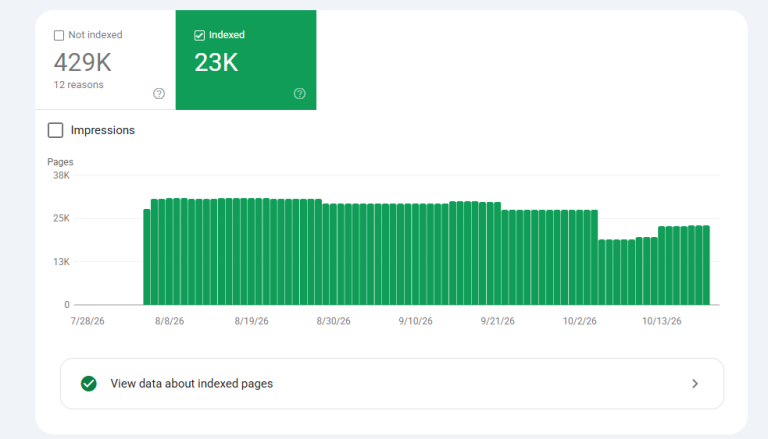
Task: Click the 8/8/26 date label
Action: coord(169,321)
